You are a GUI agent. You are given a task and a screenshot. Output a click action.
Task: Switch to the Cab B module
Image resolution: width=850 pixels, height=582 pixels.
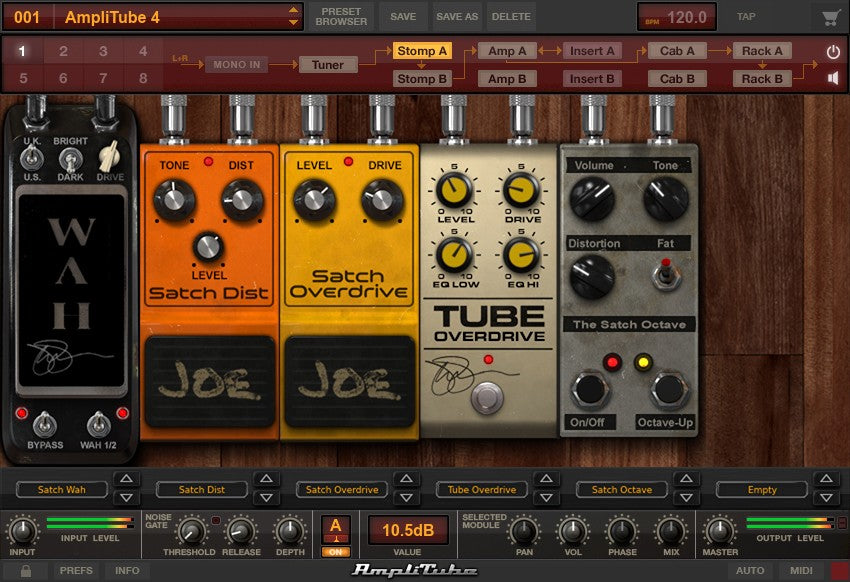coord(677,79)
